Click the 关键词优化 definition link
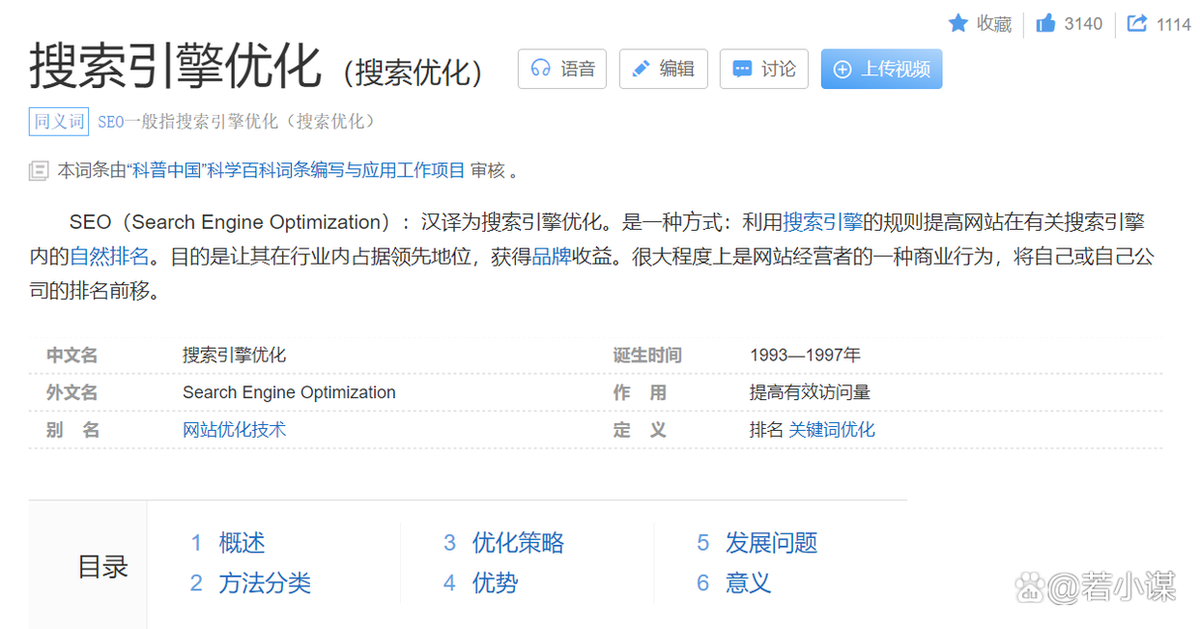The width and height of the screenshot is (1200, 629). pyautogui.click(x=831, y=430)
